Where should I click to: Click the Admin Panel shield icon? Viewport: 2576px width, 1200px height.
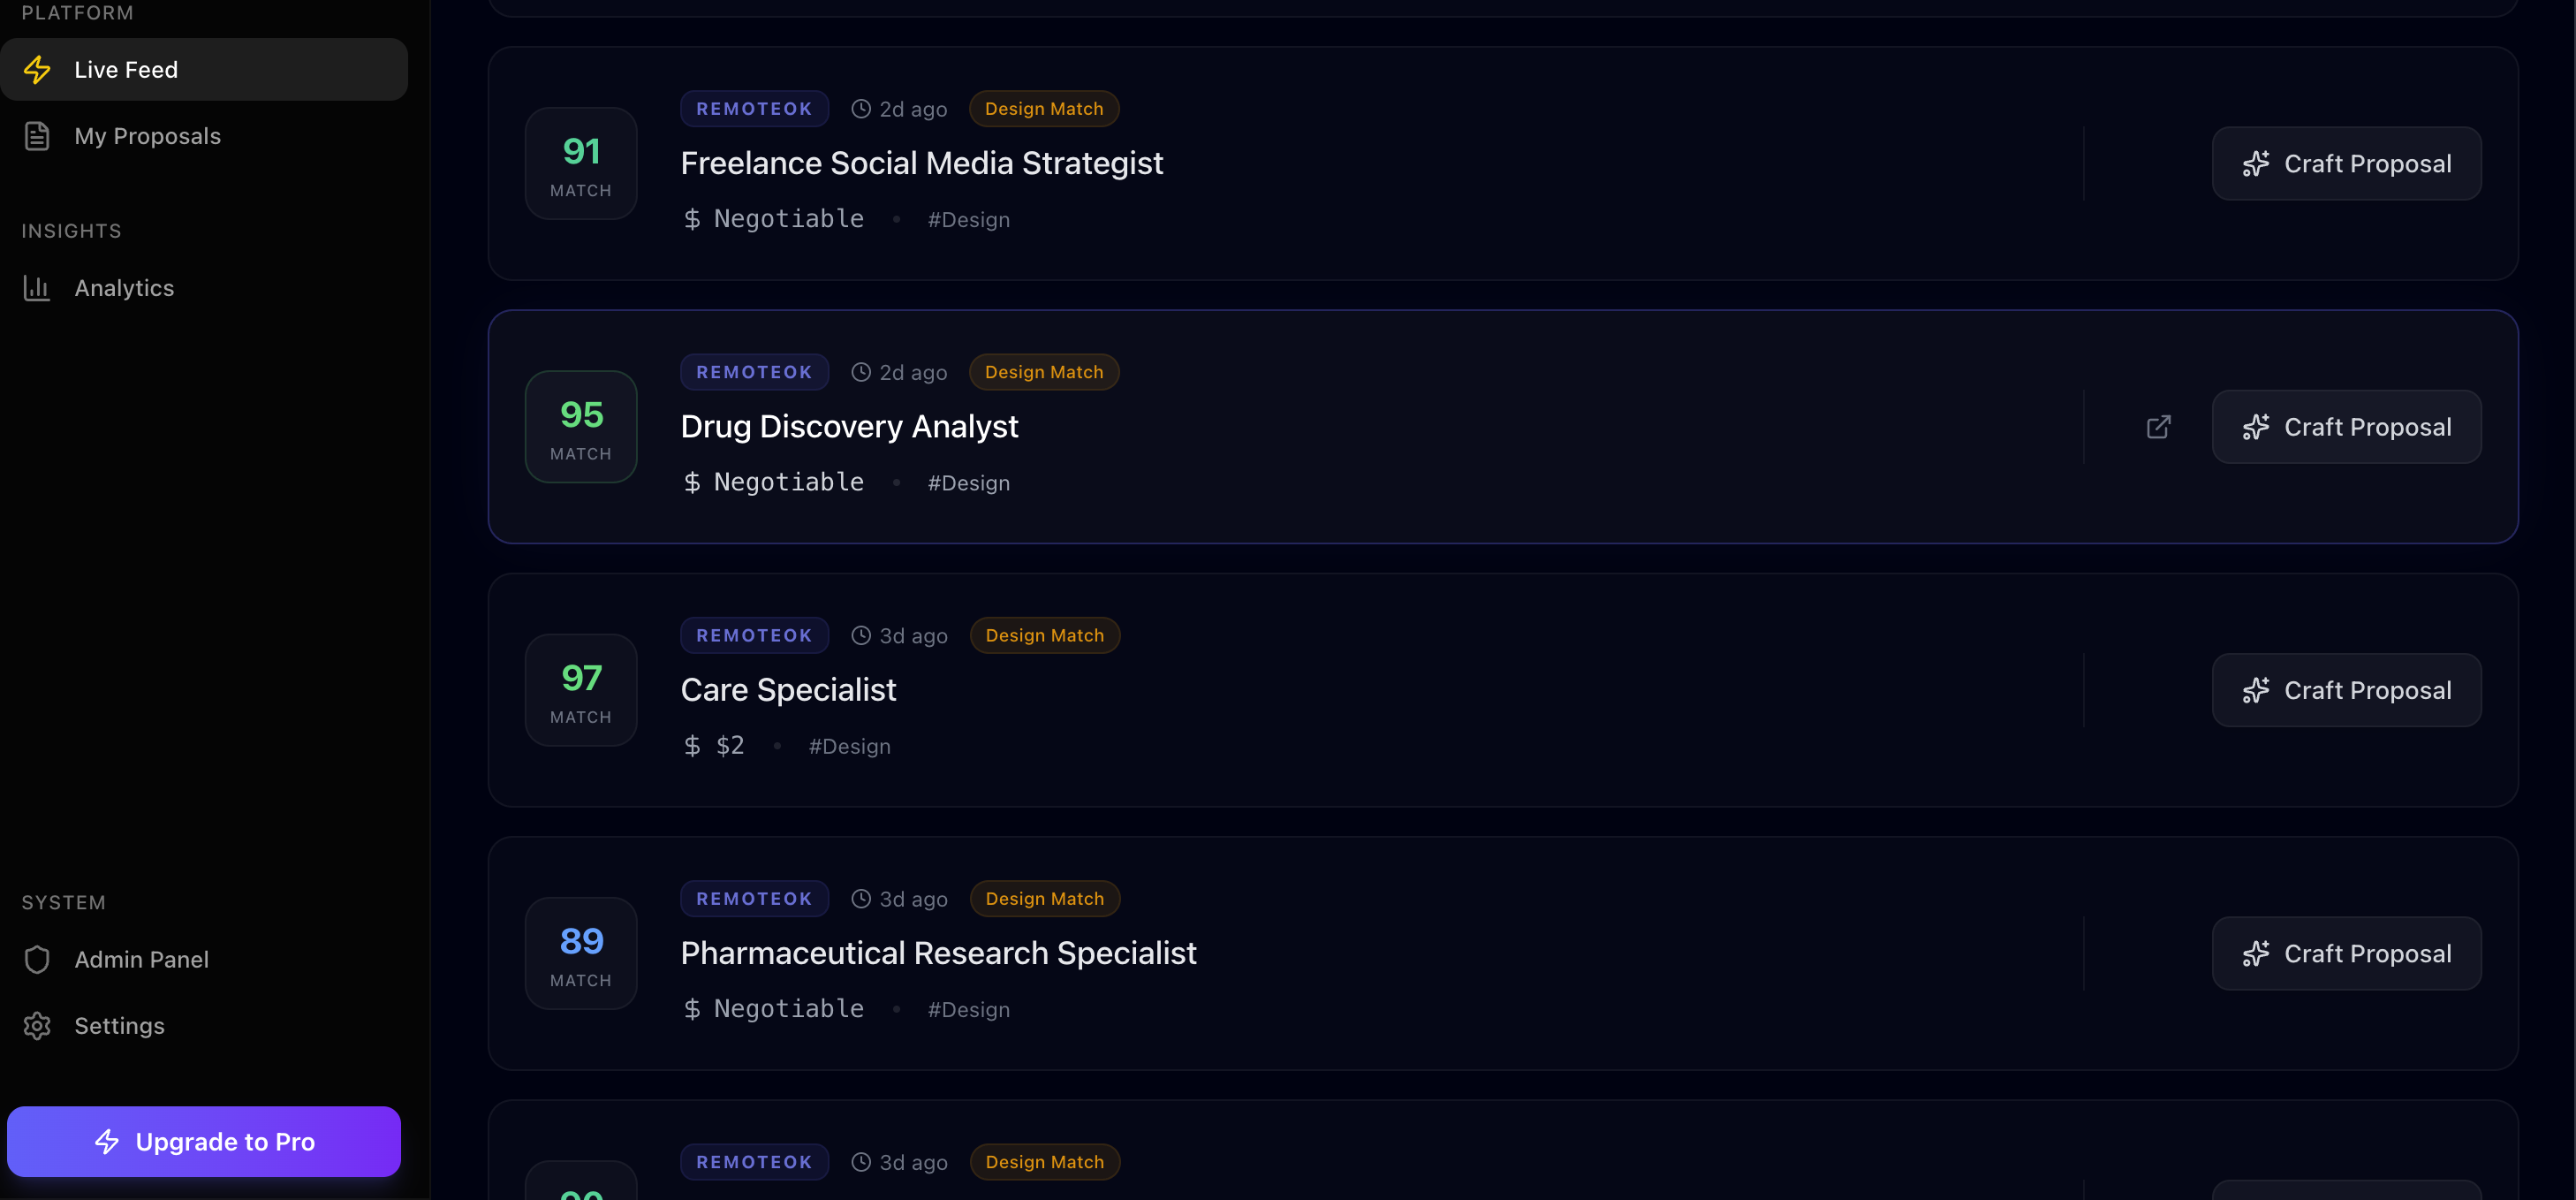pos(37,959)
